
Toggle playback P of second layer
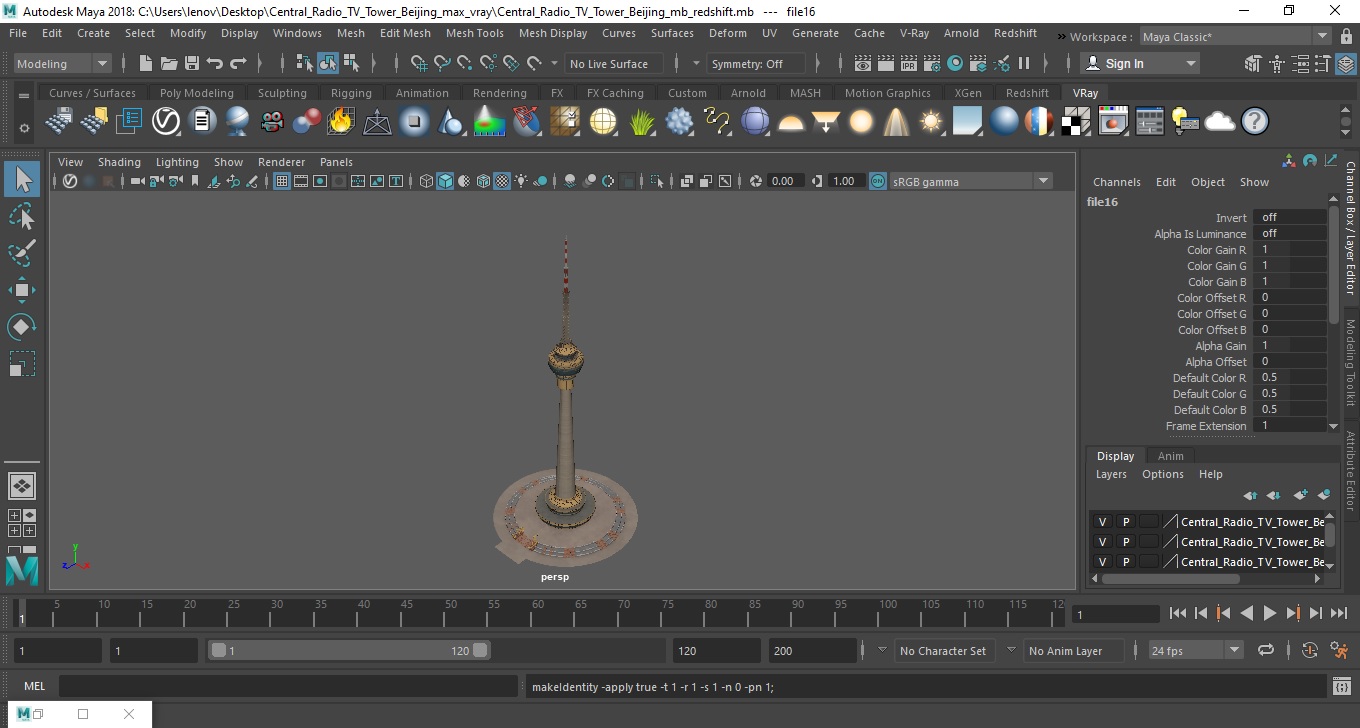[x=1125, y=541]
